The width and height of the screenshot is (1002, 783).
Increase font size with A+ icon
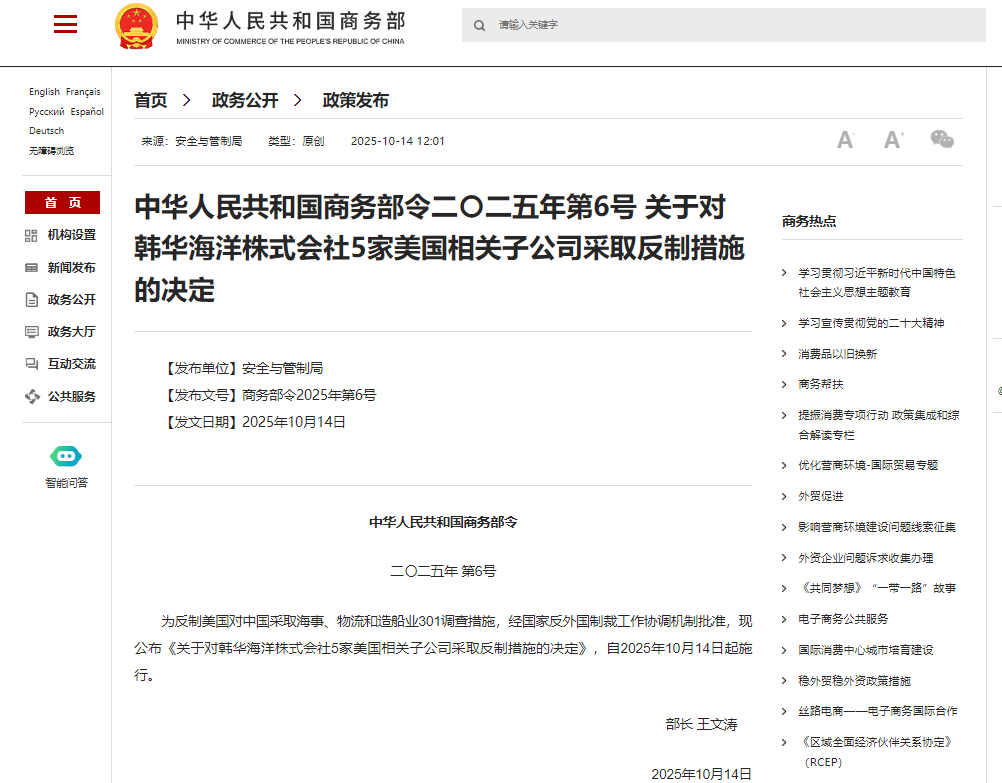point(893,140)
